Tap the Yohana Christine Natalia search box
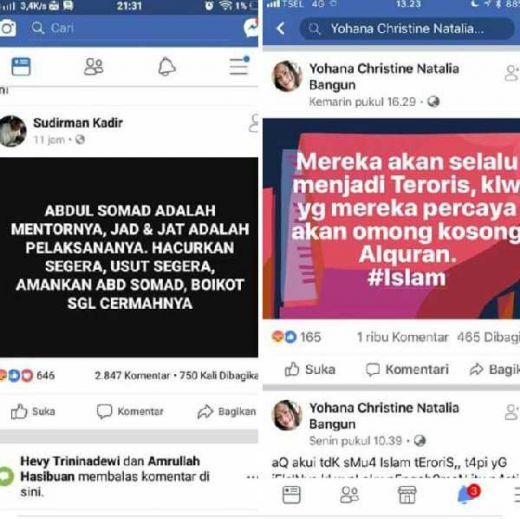Image resolution: width=520 pixels, height=519 pixels. click(x=407, y=29)
